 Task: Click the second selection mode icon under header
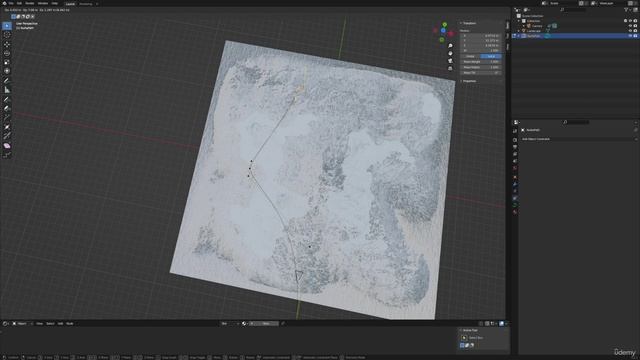pos(18,17)
